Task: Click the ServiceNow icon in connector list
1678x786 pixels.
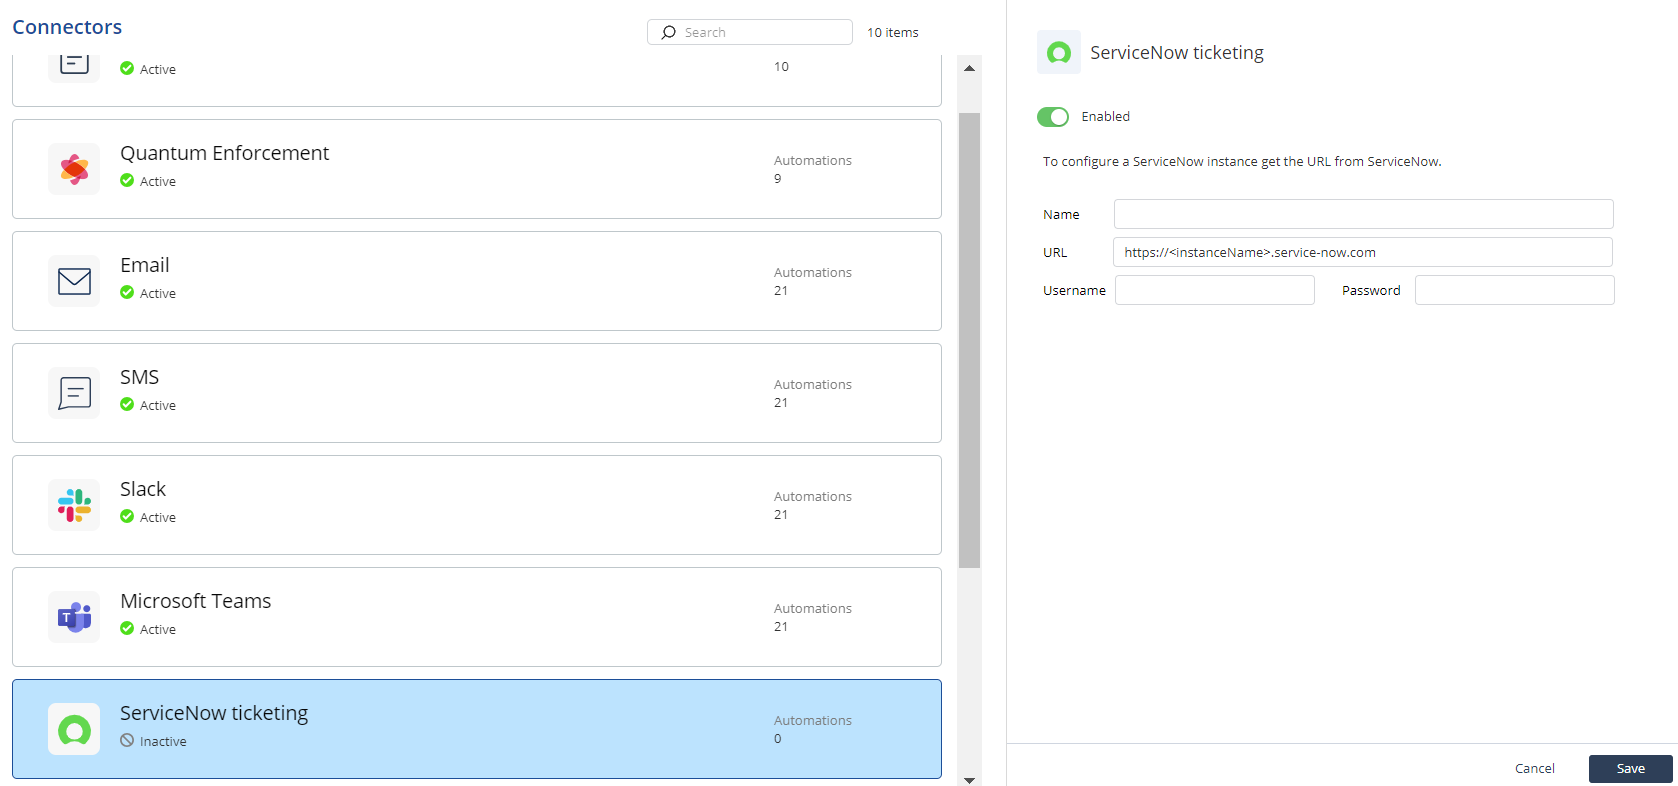Action: tap(74, 729)
